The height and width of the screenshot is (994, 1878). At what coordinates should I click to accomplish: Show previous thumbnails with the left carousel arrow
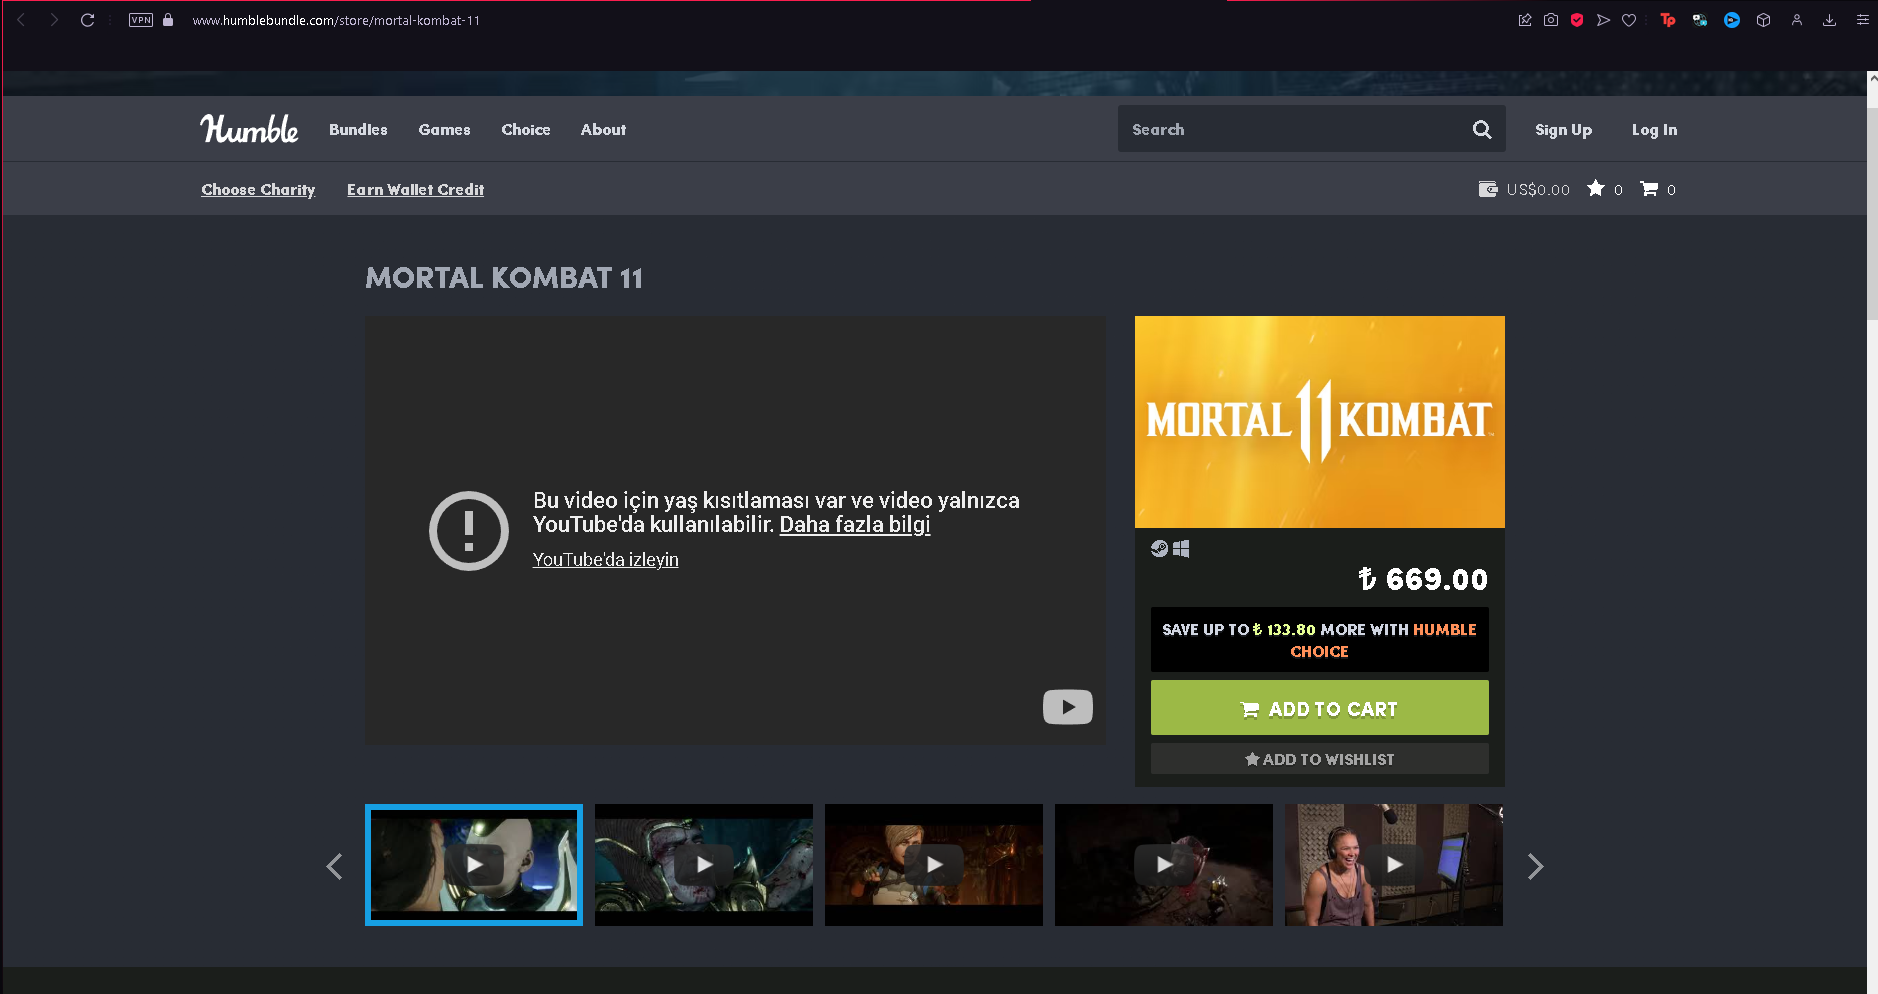(x=335, y=866)
